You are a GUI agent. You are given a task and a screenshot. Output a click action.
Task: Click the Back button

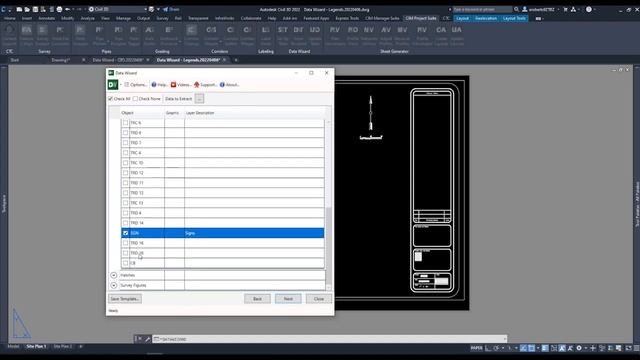coord(257,299)
